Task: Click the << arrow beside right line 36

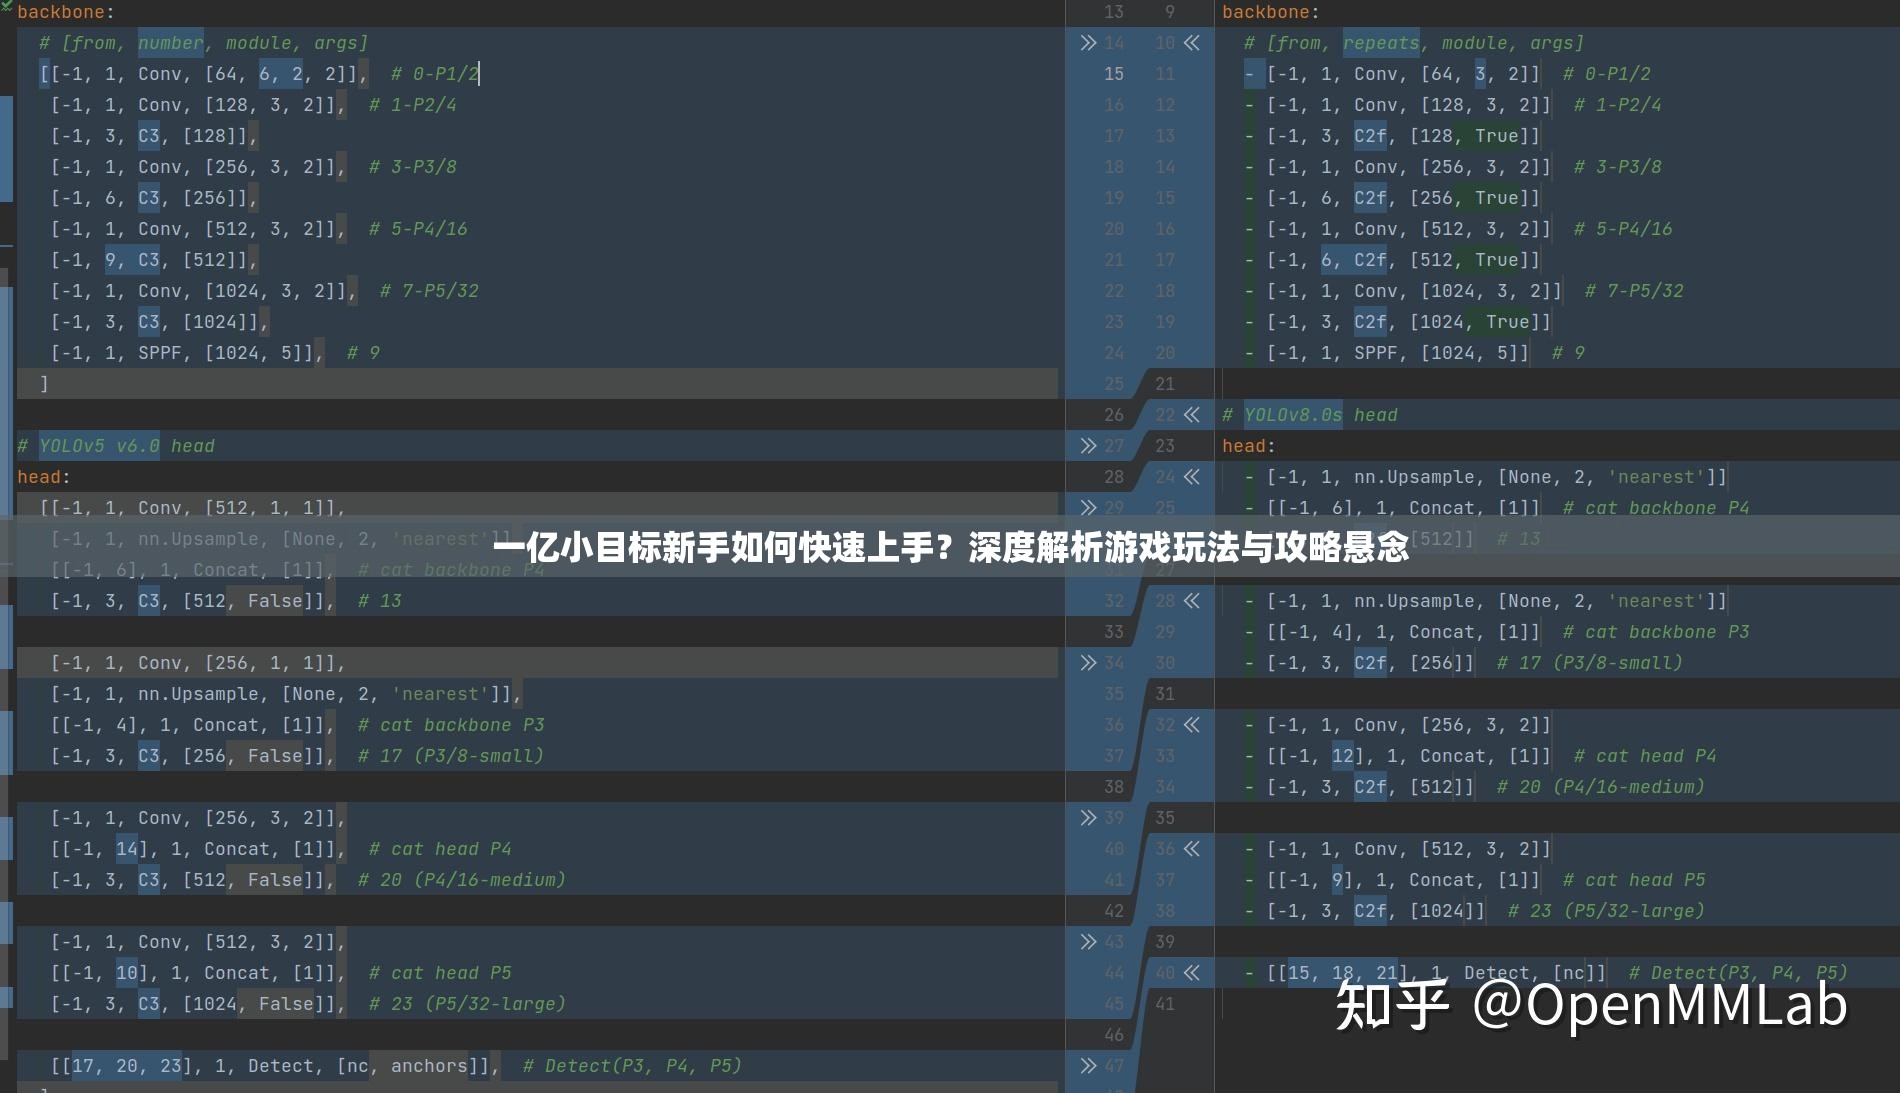Action: [x=1191, y=849]
